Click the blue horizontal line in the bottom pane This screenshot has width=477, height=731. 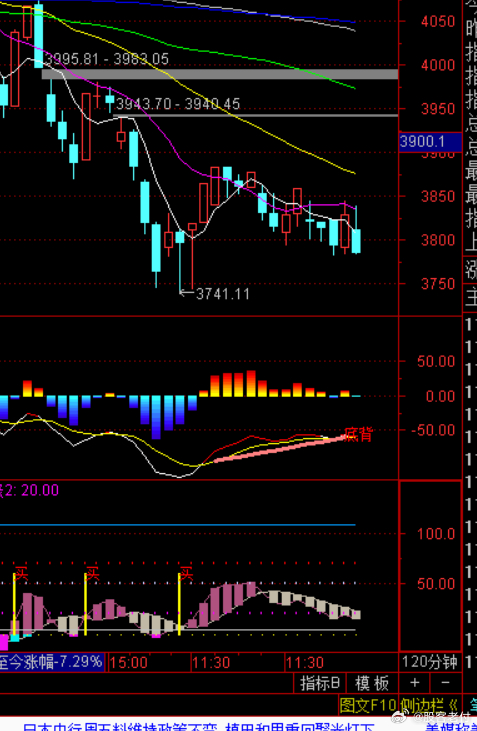point(178,525)
